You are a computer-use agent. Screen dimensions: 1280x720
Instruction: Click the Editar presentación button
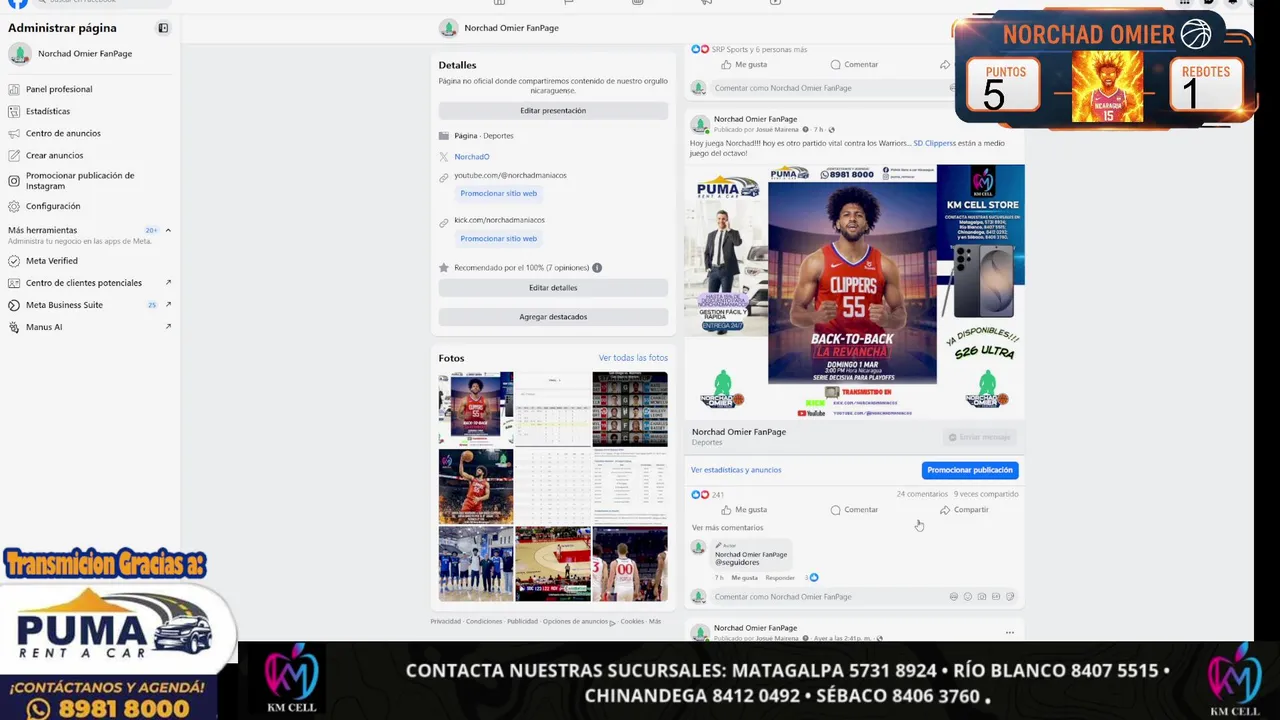click(x=553, y=111)
